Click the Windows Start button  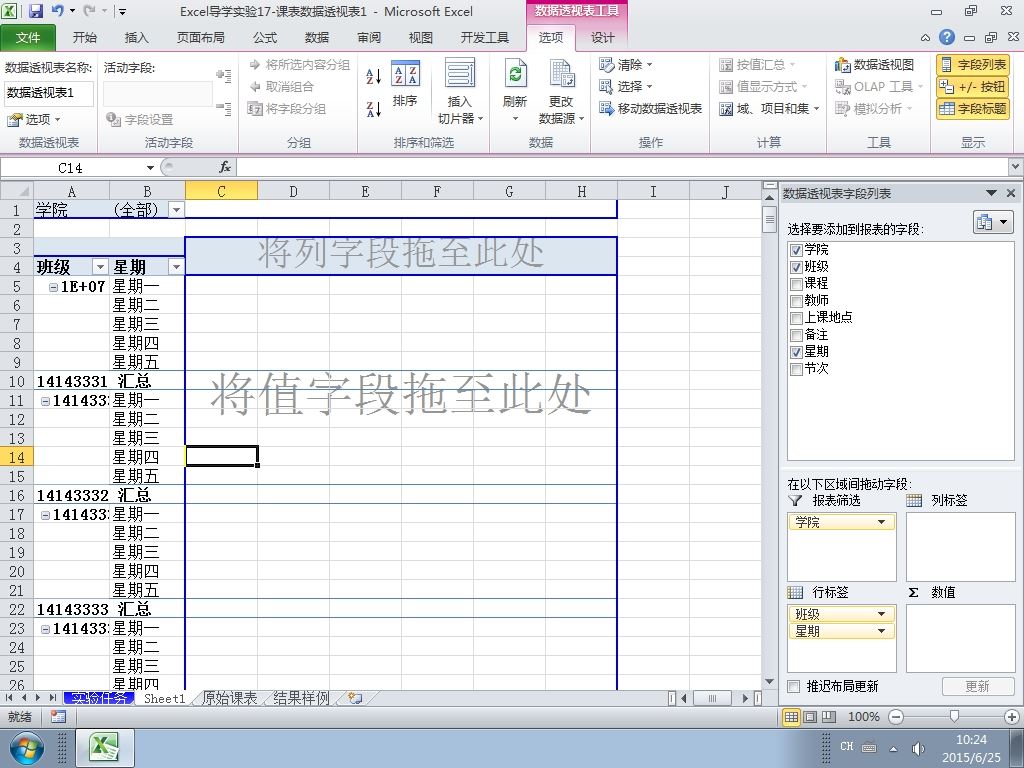point(25,748)
